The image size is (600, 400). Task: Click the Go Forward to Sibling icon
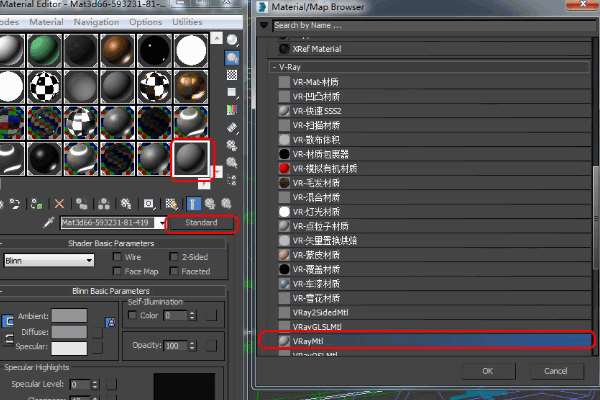[x=227, y=204]
